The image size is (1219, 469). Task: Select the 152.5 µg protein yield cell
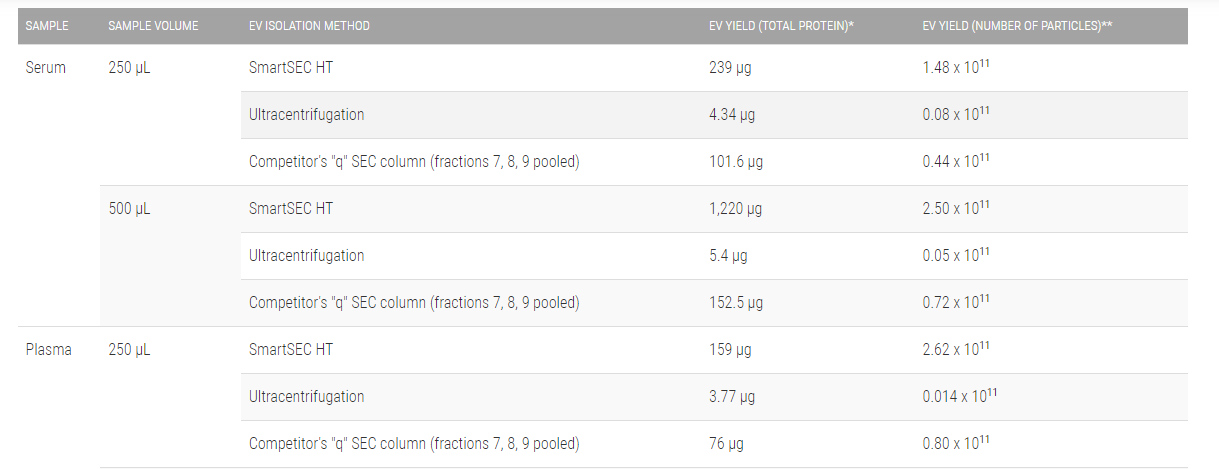735,303
